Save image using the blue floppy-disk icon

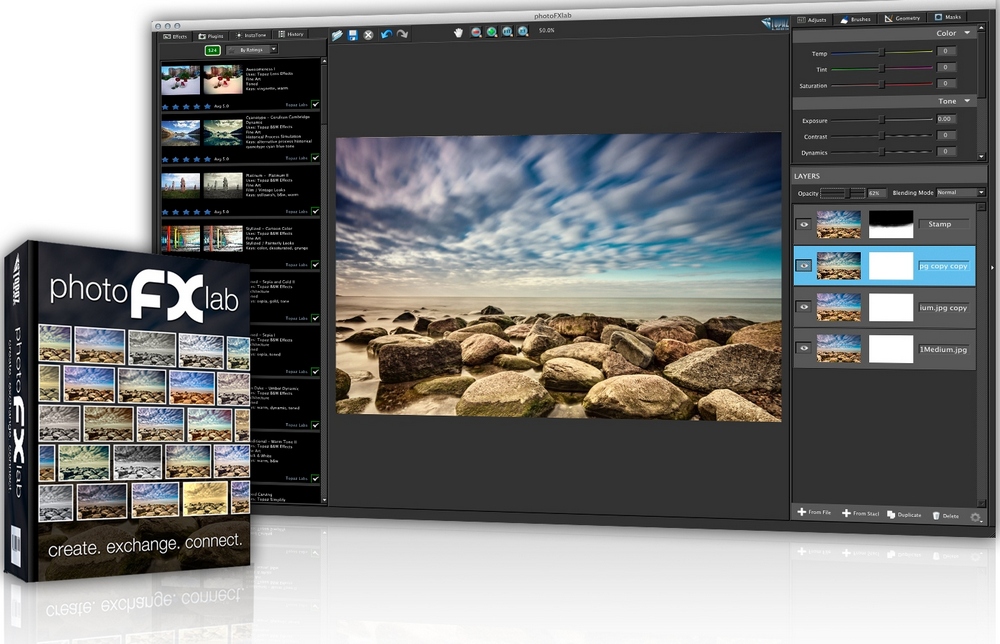pos(353,35)
